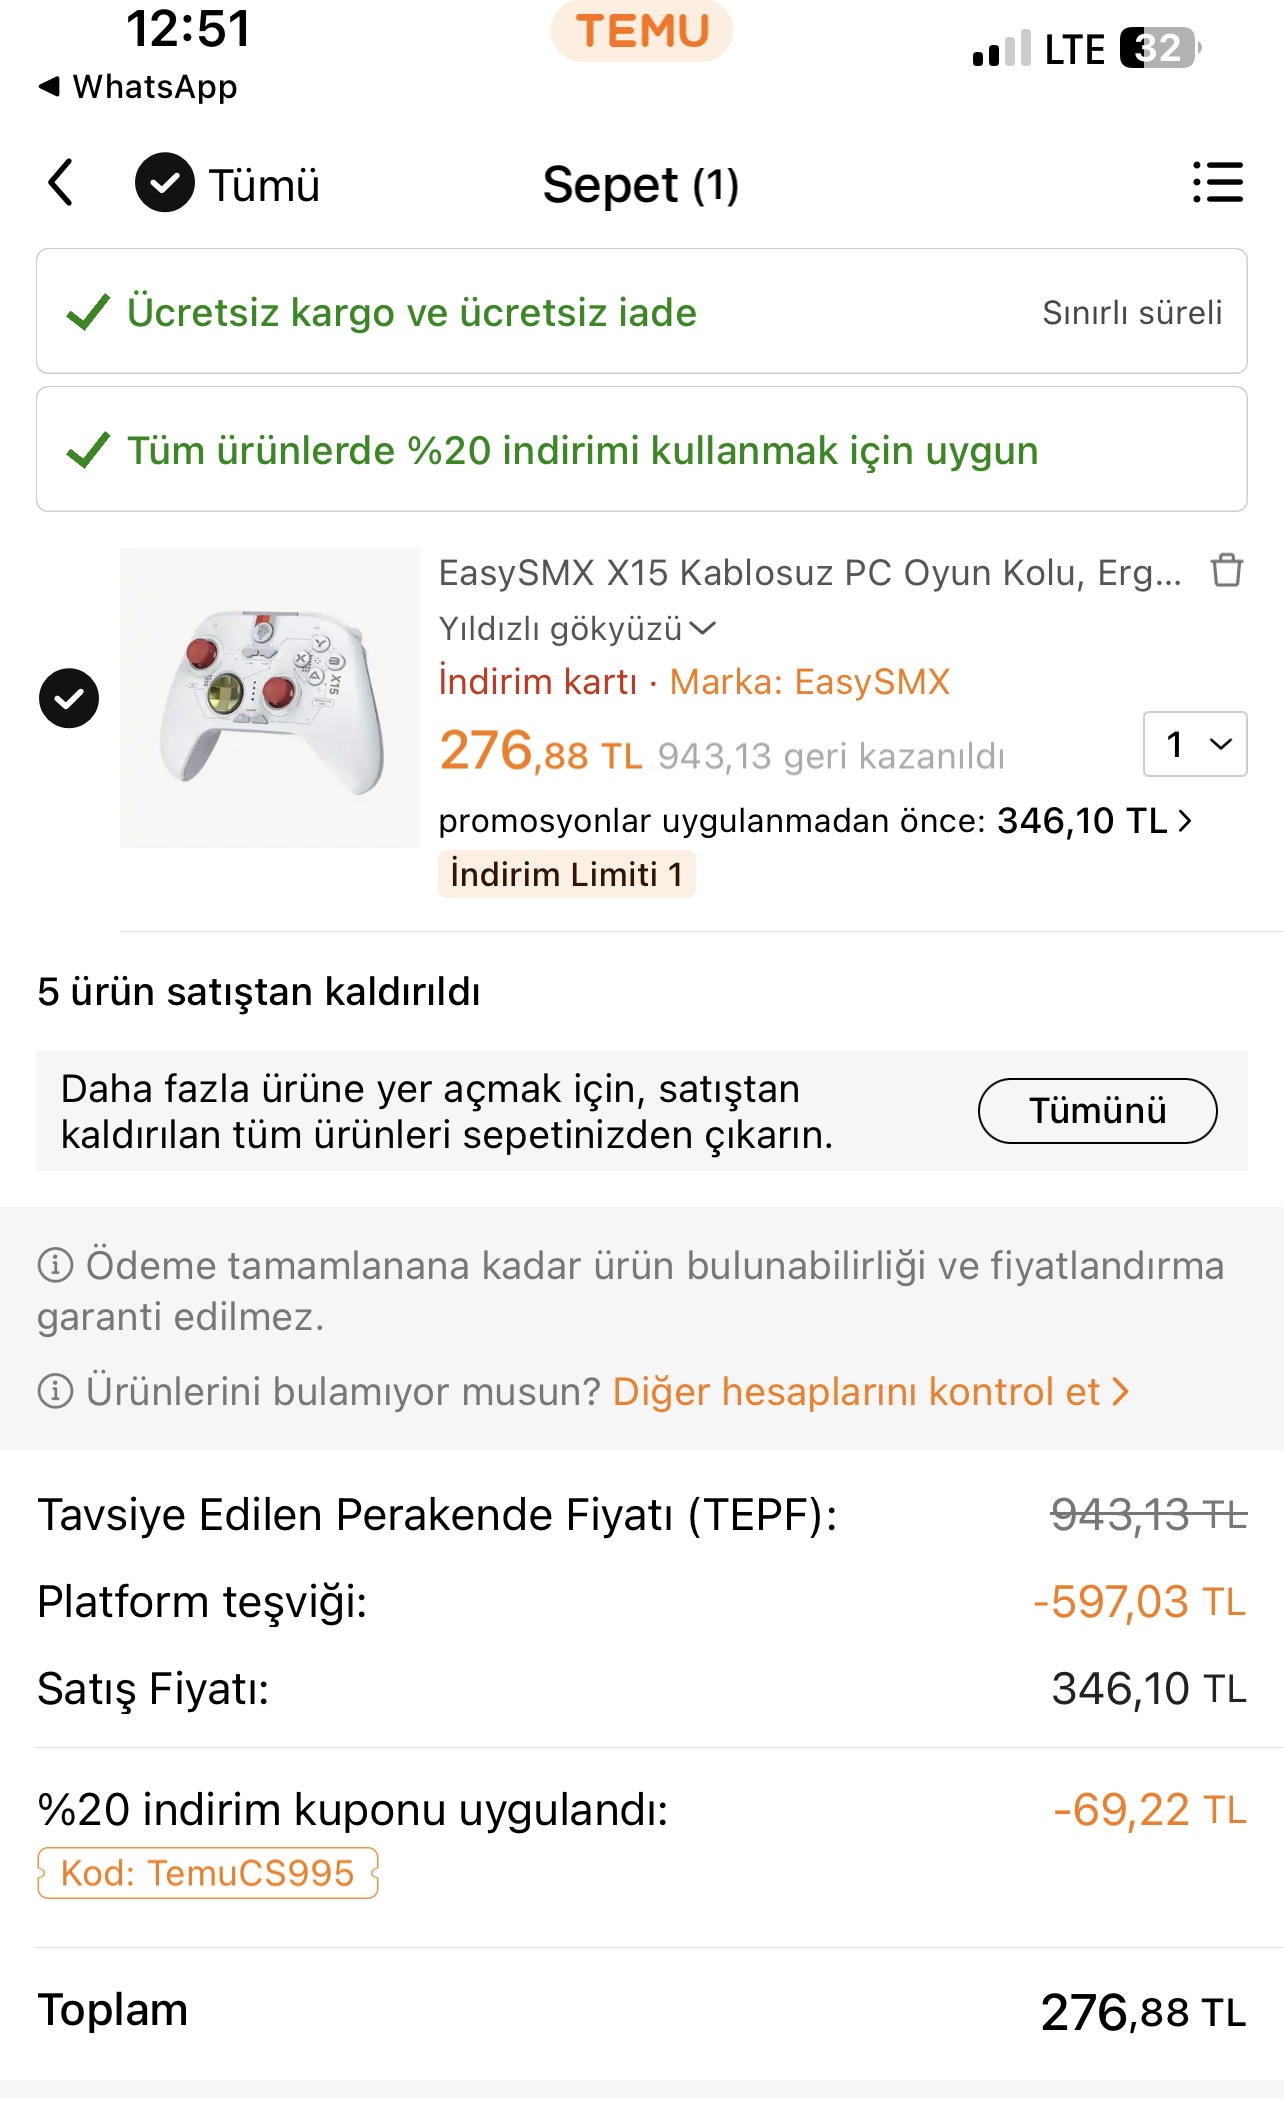This screenshot has width=1284, height=2102.
Task: Tap info icon beside Ürünlerini bulamıyor musun
Action: (55, 1391)
